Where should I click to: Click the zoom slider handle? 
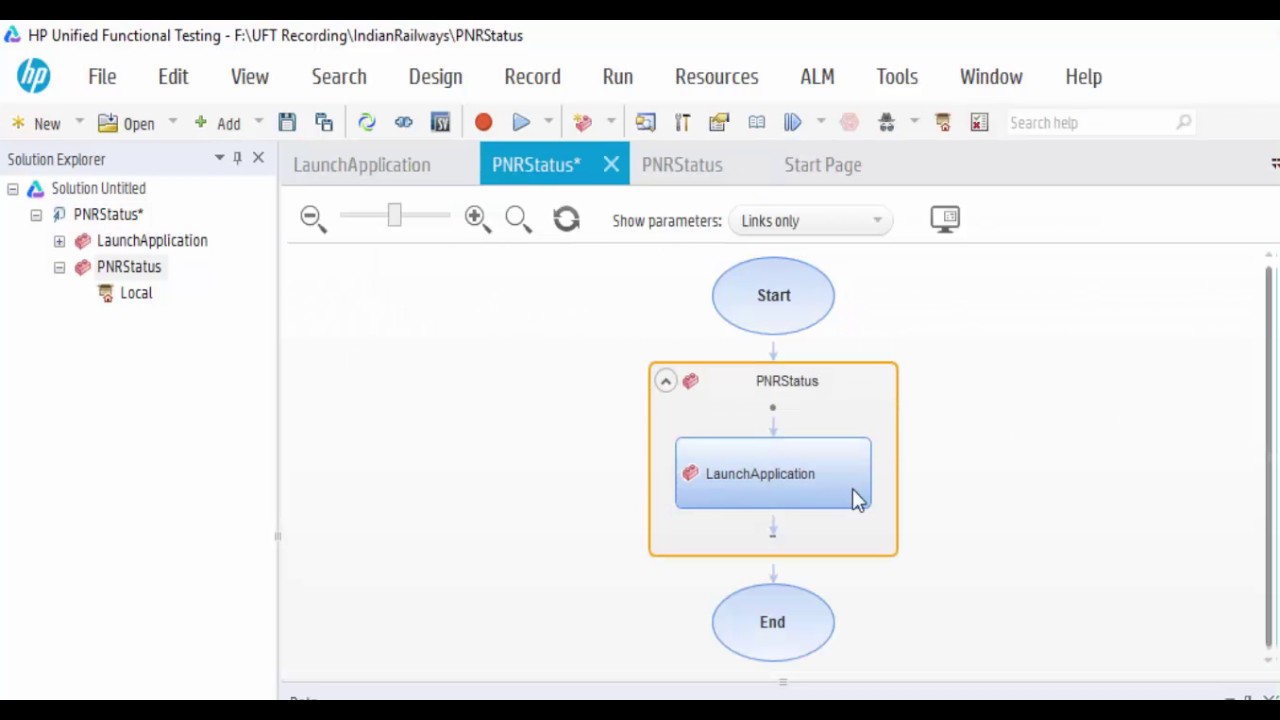(x=394, y=215)
